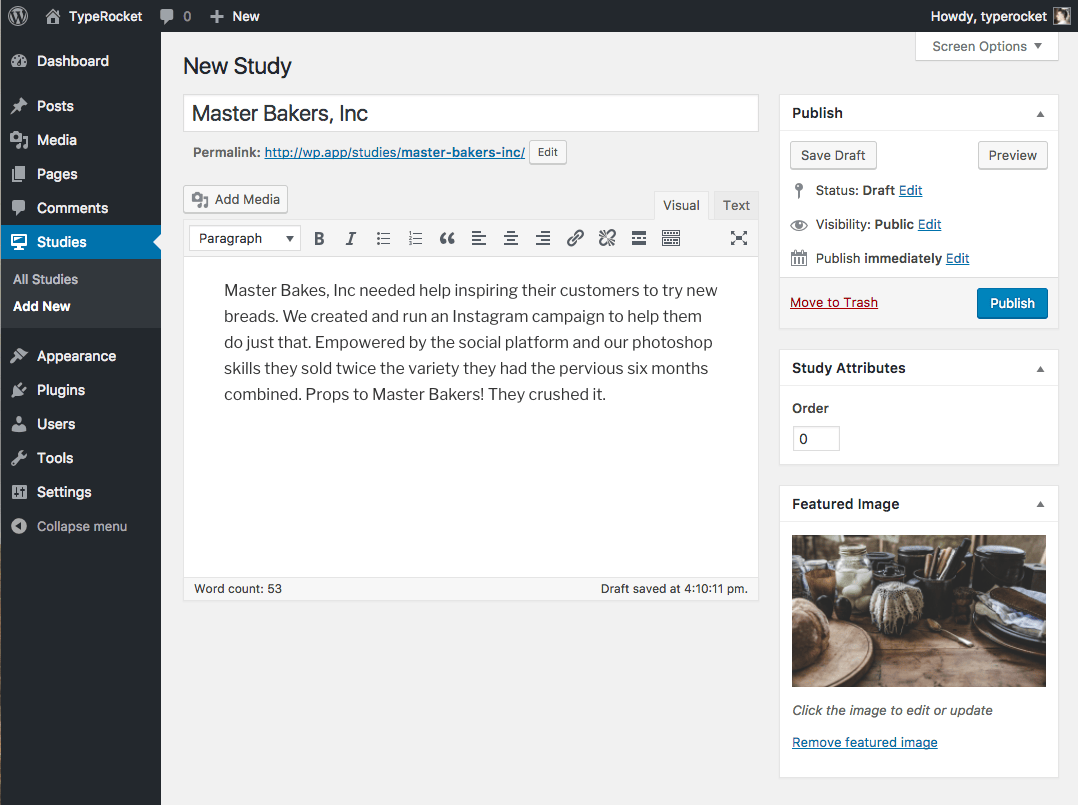Collapse the Publish metabox
Screen dimensions: 1078x805
tap(1040, 113)
